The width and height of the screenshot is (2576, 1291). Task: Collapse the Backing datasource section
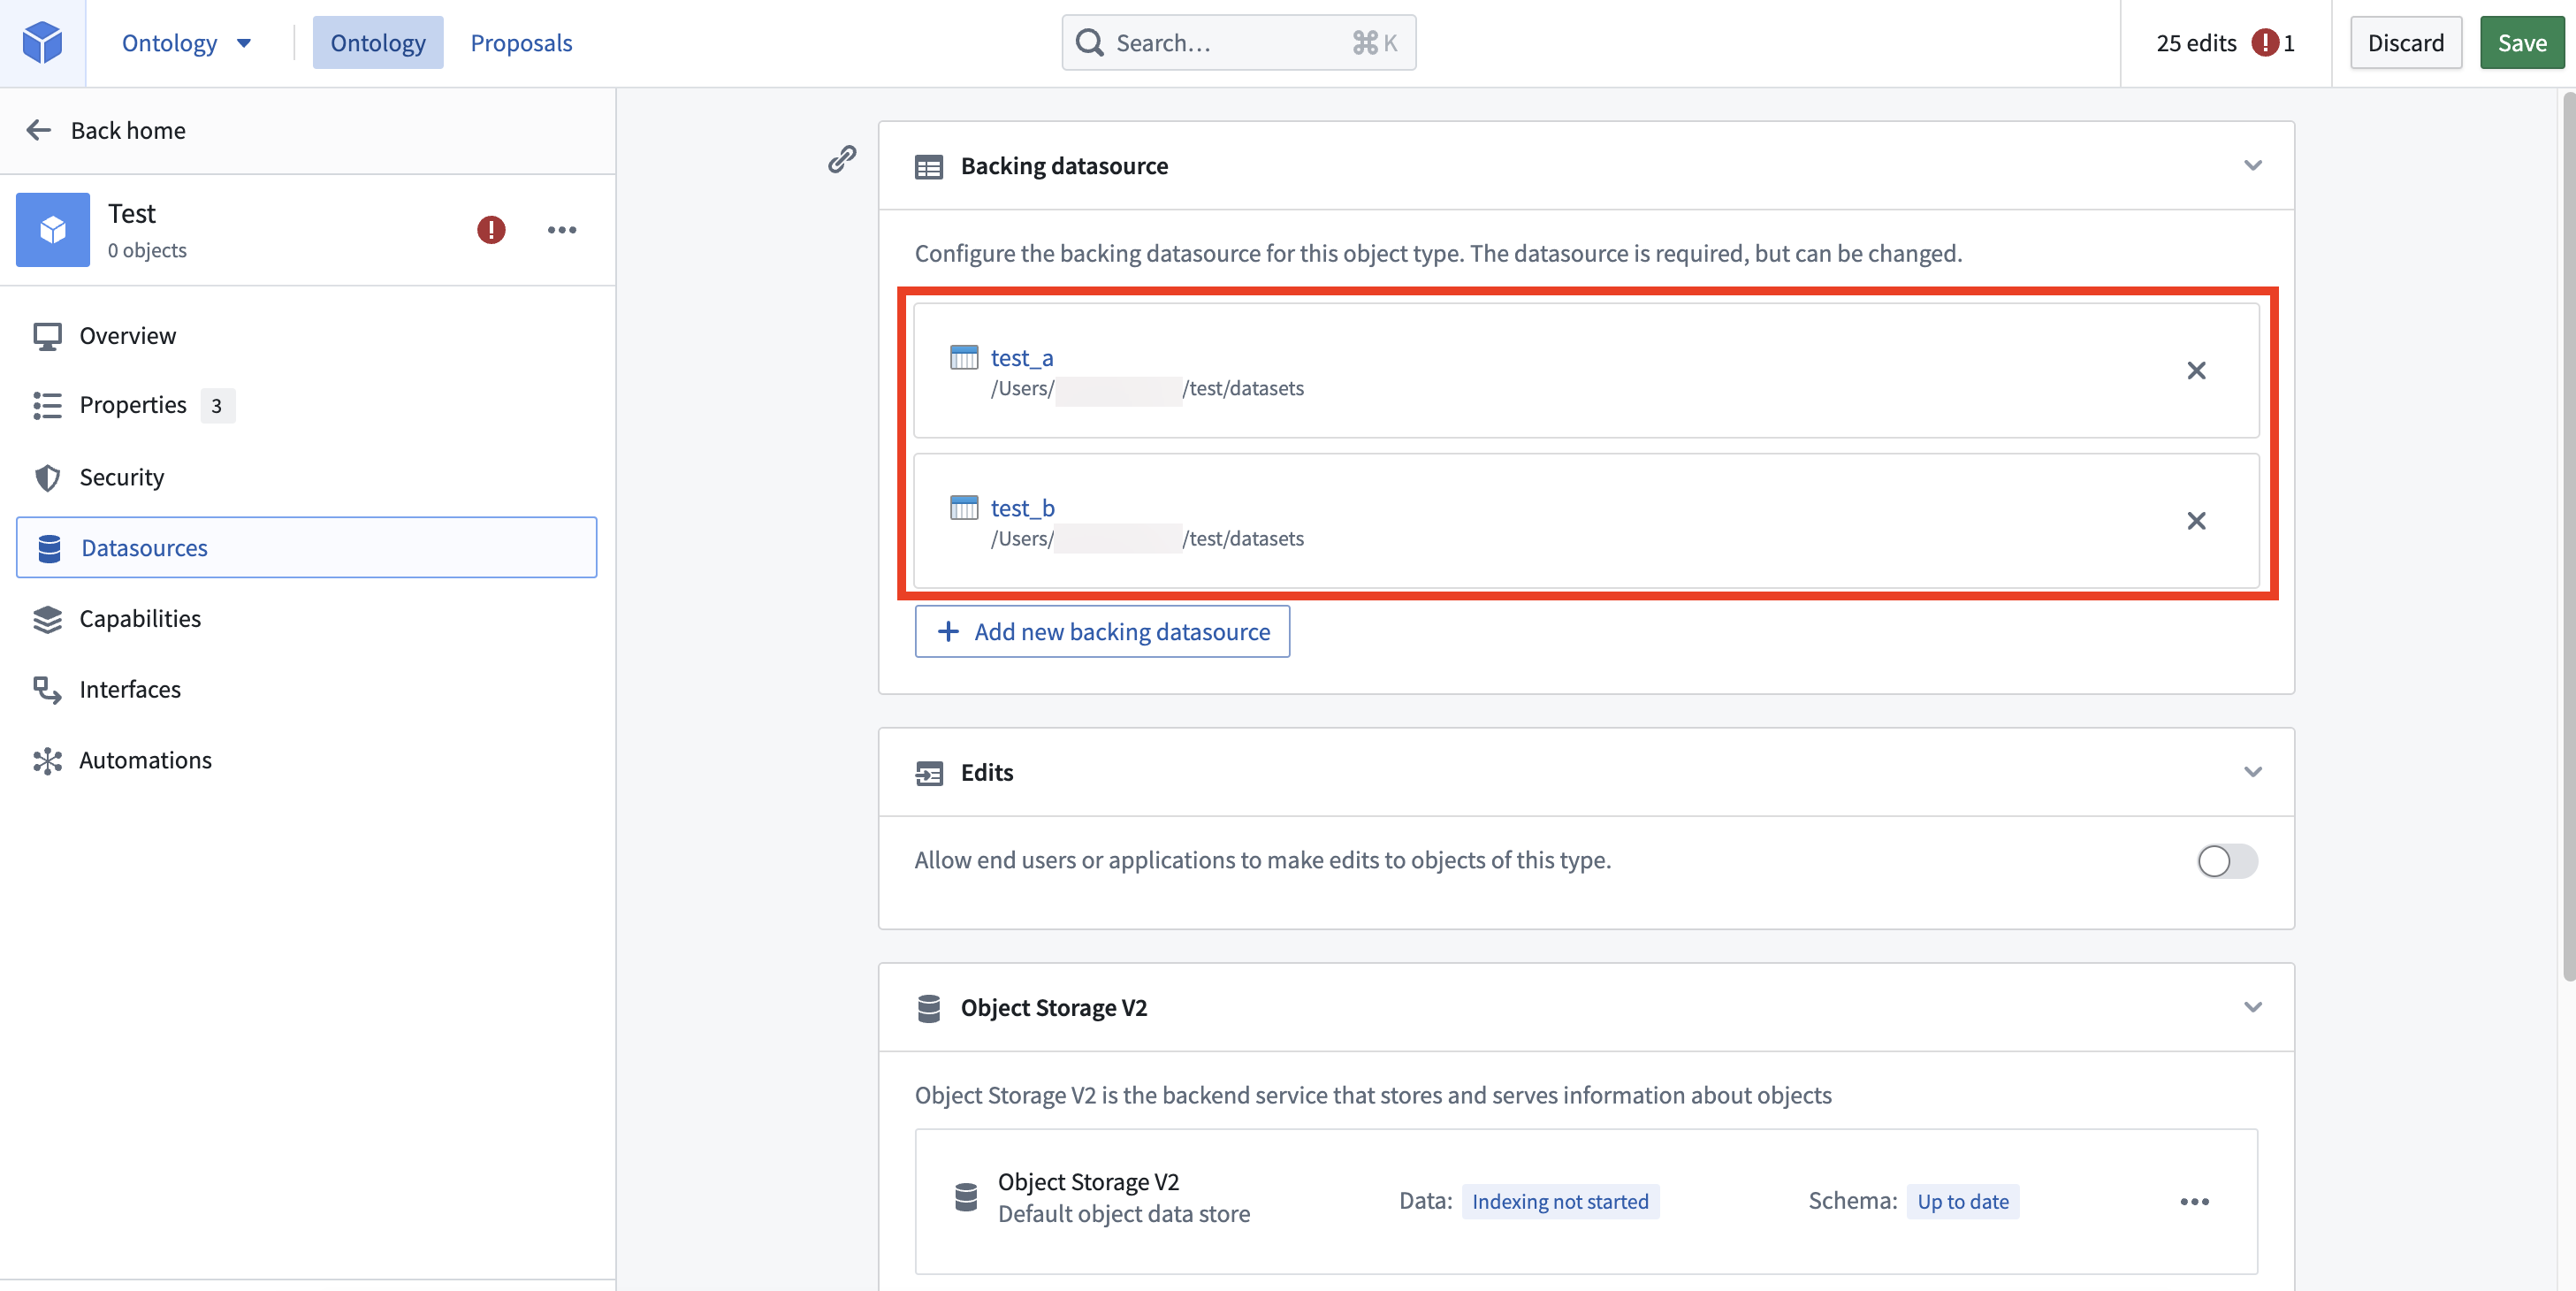(x=2252, y=165)
